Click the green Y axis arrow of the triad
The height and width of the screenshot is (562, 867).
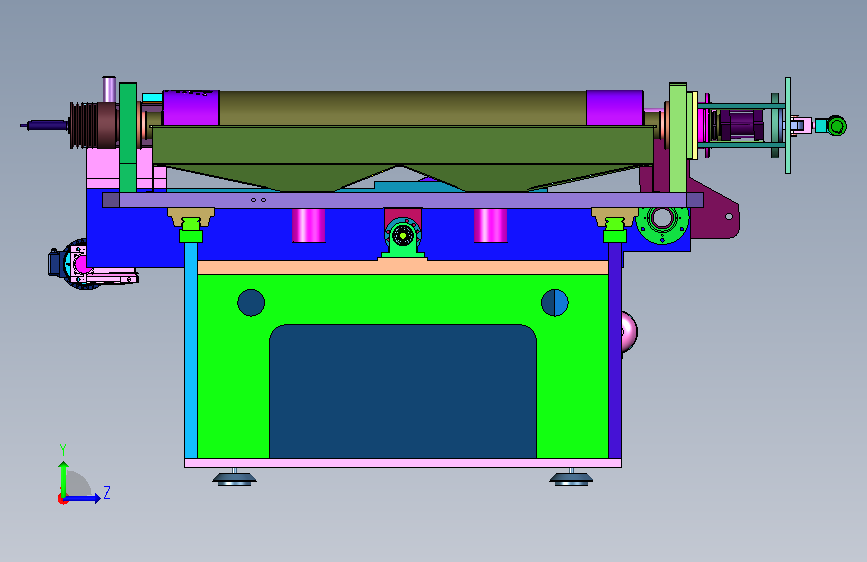click(64, 479)
